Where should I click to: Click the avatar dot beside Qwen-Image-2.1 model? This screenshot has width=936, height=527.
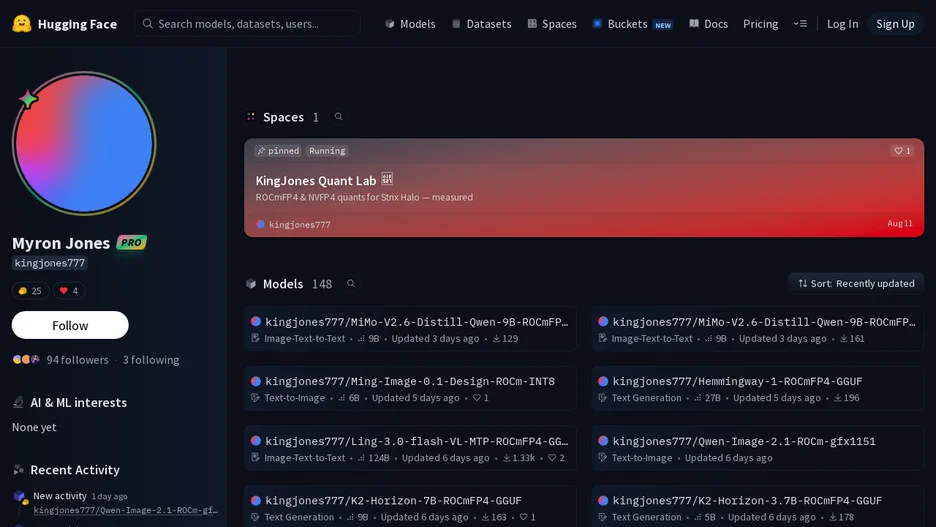(603, 440)
